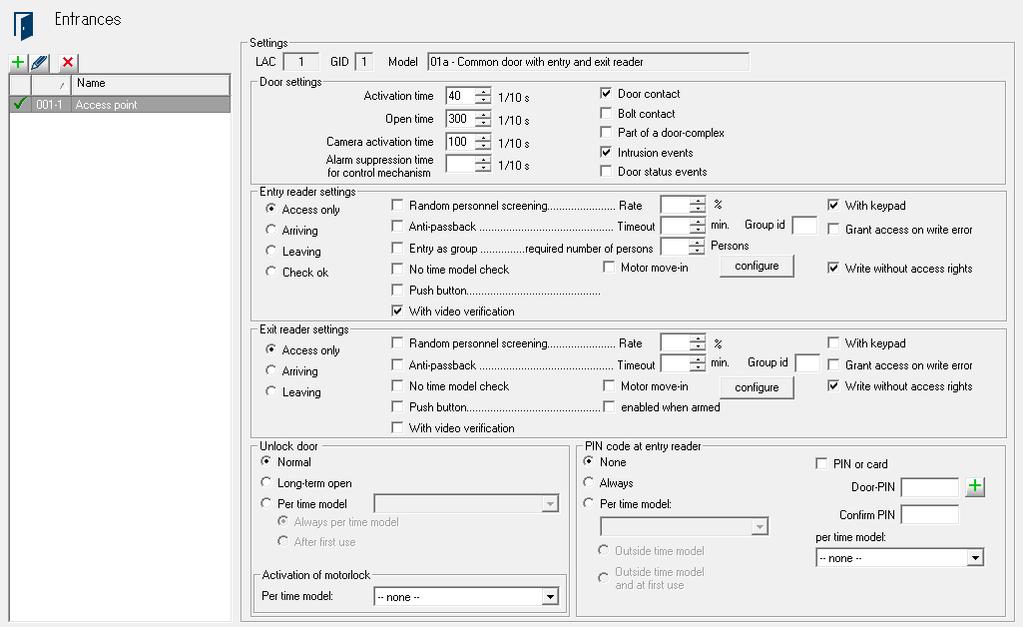Toggle Door contact checkbox

point(606,93)
